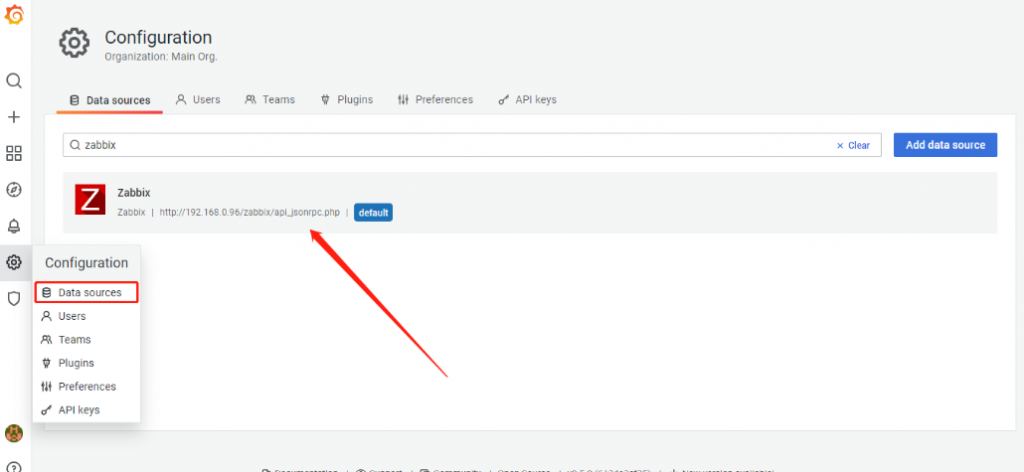Open the user avatar in sidebar
This screenshot has height=472, width=1024.
tap(14, 433)
